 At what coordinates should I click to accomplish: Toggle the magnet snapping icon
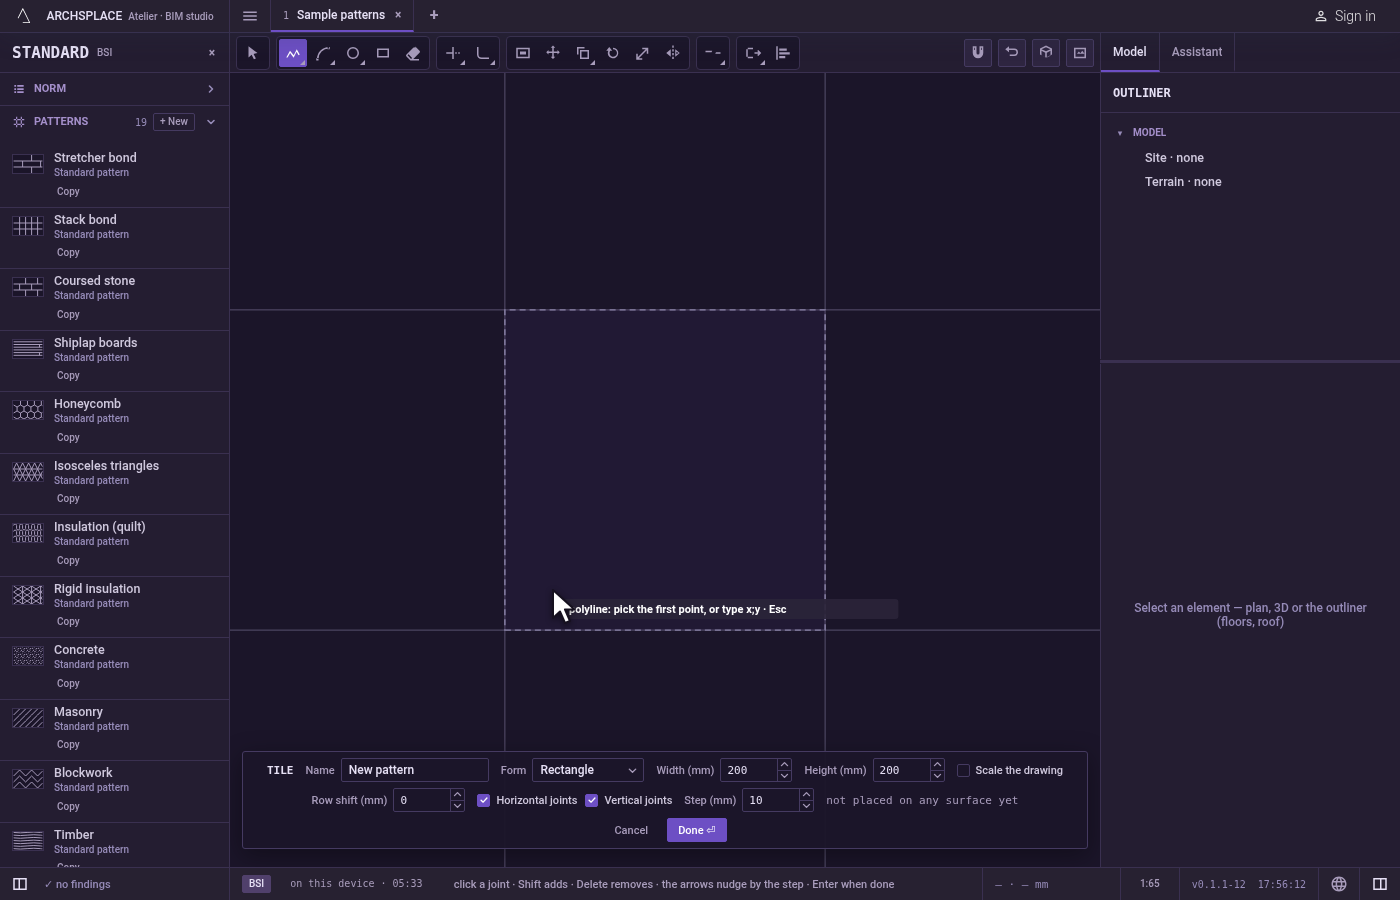pyautogui.click(x=978, y=53)
